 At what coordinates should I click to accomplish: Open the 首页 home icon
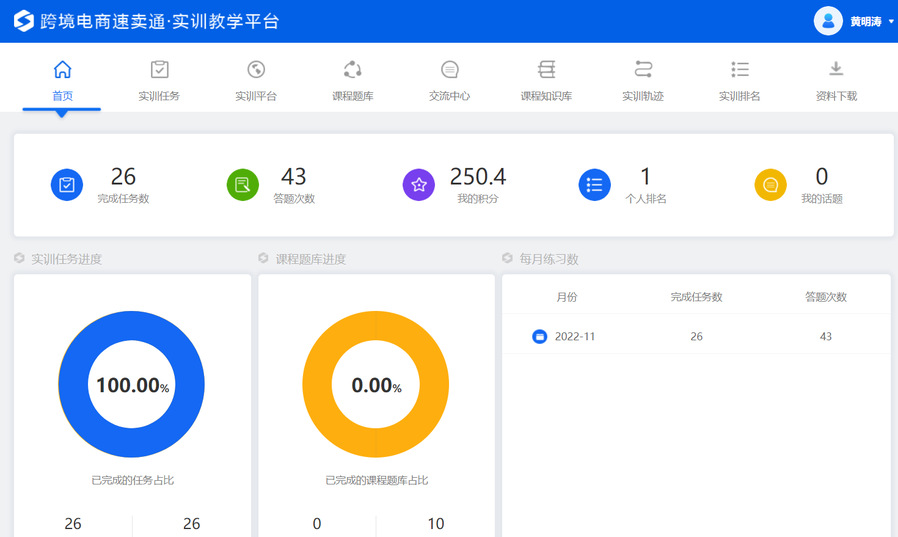click(62, 69)
